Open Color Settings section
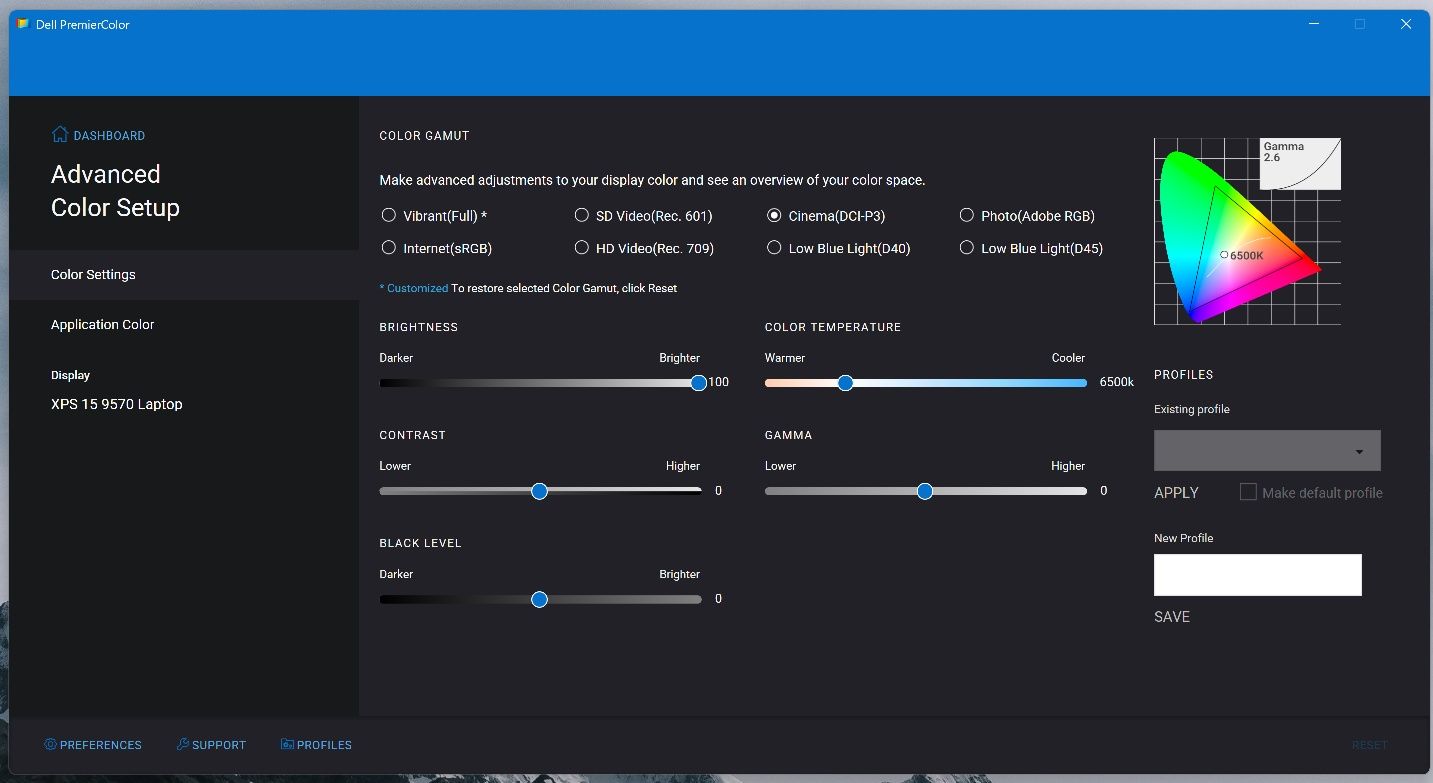 184,275
